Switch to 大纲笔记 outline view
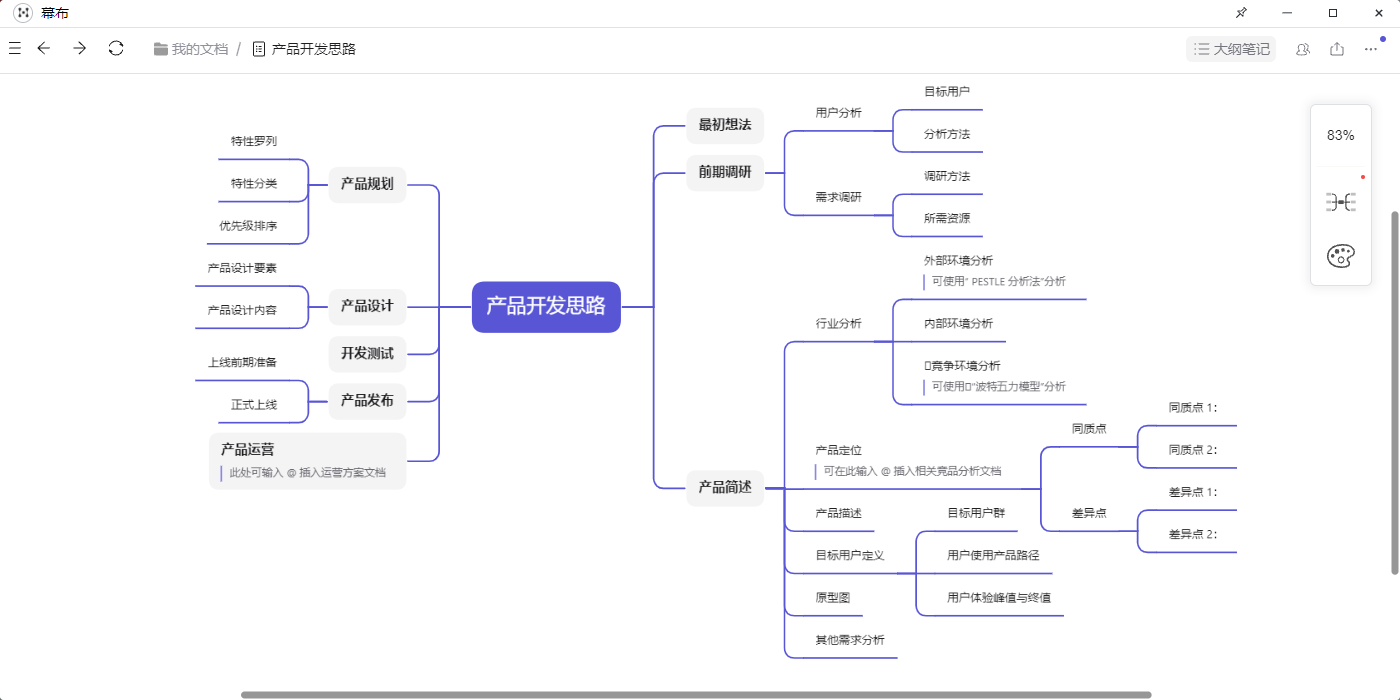 (1231, 49)
